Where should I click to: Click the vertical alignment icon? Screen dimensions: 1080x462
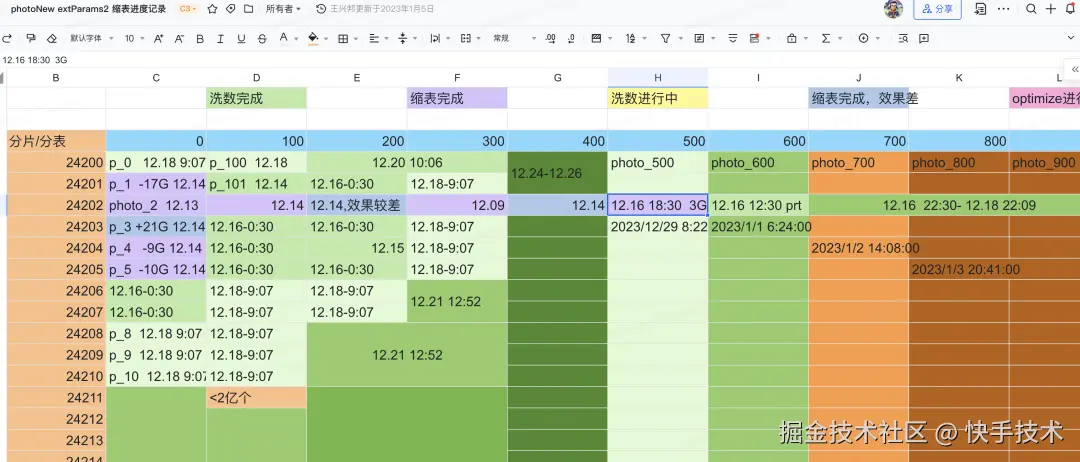pyautogui.click(x=404, y=39)
